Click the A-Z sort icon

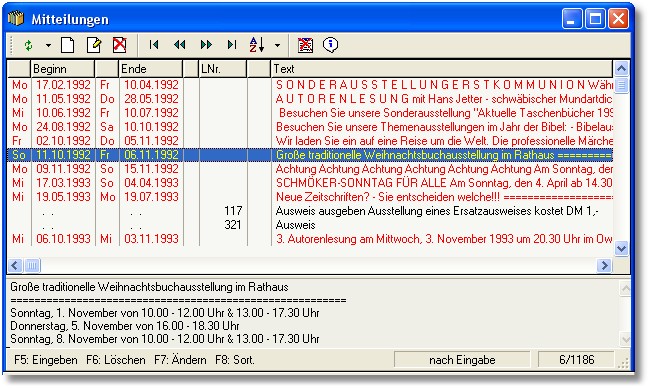(257, 45)
